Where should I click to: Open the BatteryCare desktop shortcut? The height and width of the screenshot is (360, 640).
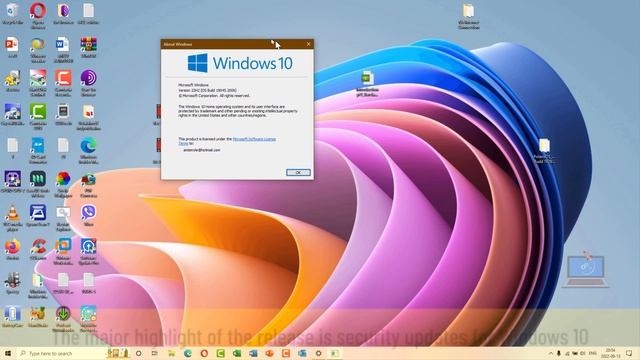[12, 316]
